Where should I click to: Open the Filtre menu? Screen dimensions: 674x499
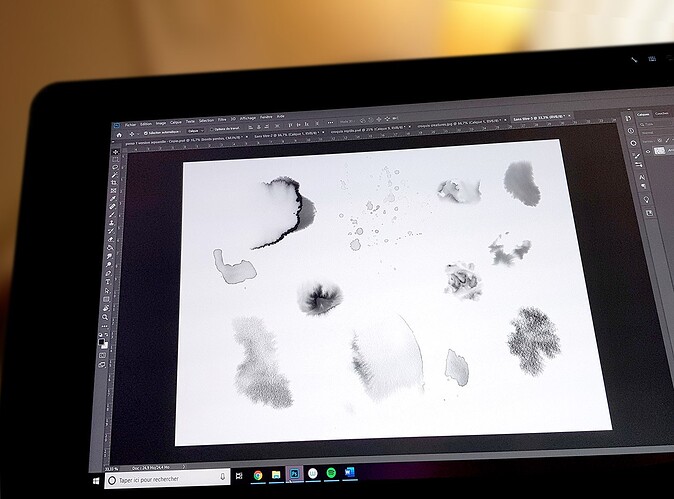point(222,119)
